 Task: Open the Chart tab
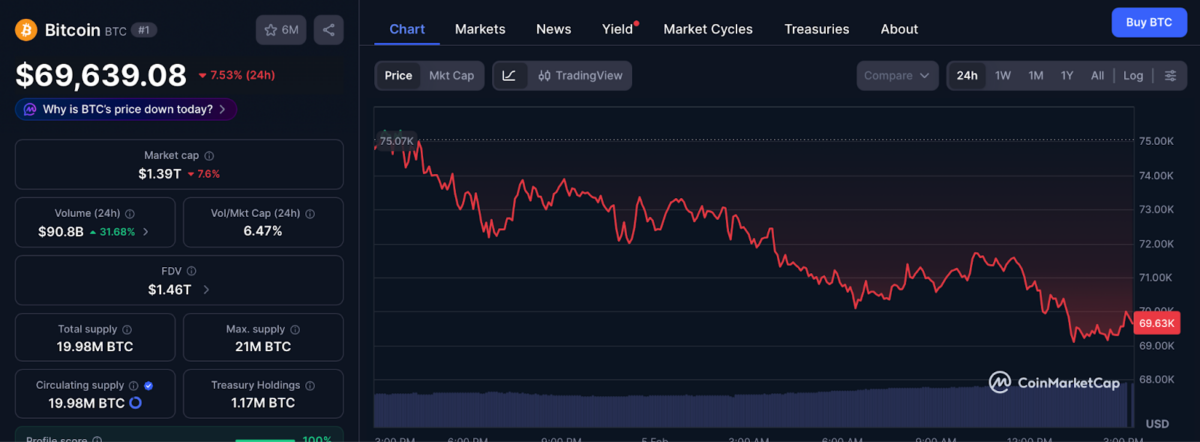pos(407,29)
